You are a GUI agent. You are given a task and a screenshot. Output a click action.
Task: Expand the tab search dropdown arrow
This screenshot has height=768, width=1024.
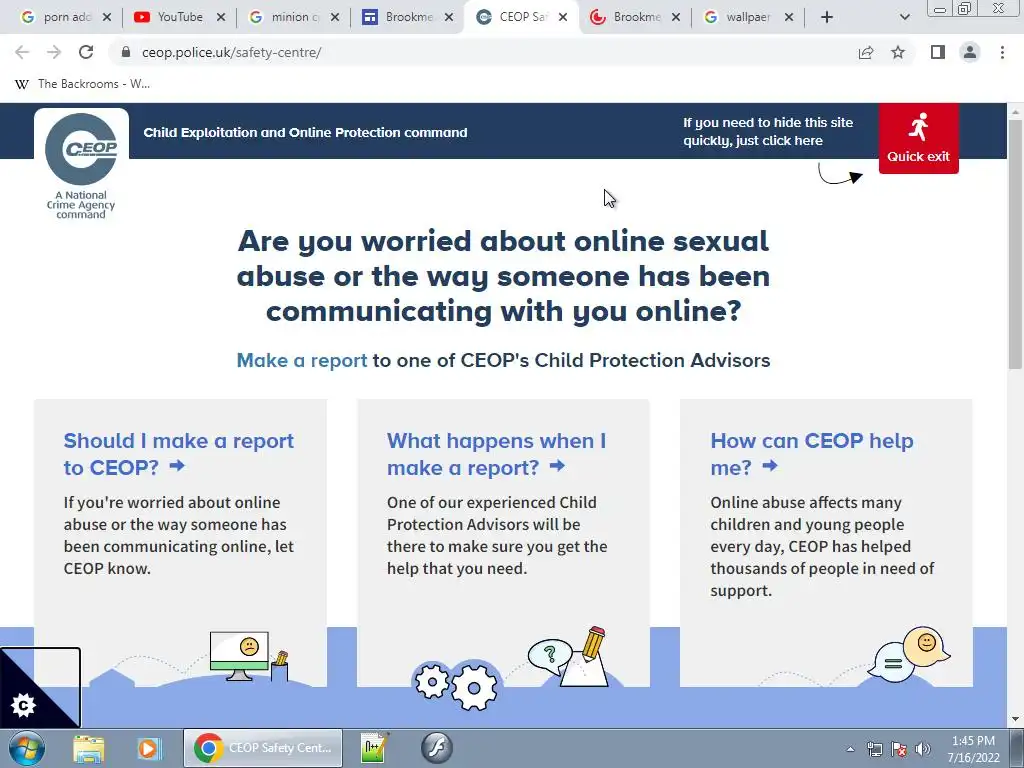pos(904,17)
